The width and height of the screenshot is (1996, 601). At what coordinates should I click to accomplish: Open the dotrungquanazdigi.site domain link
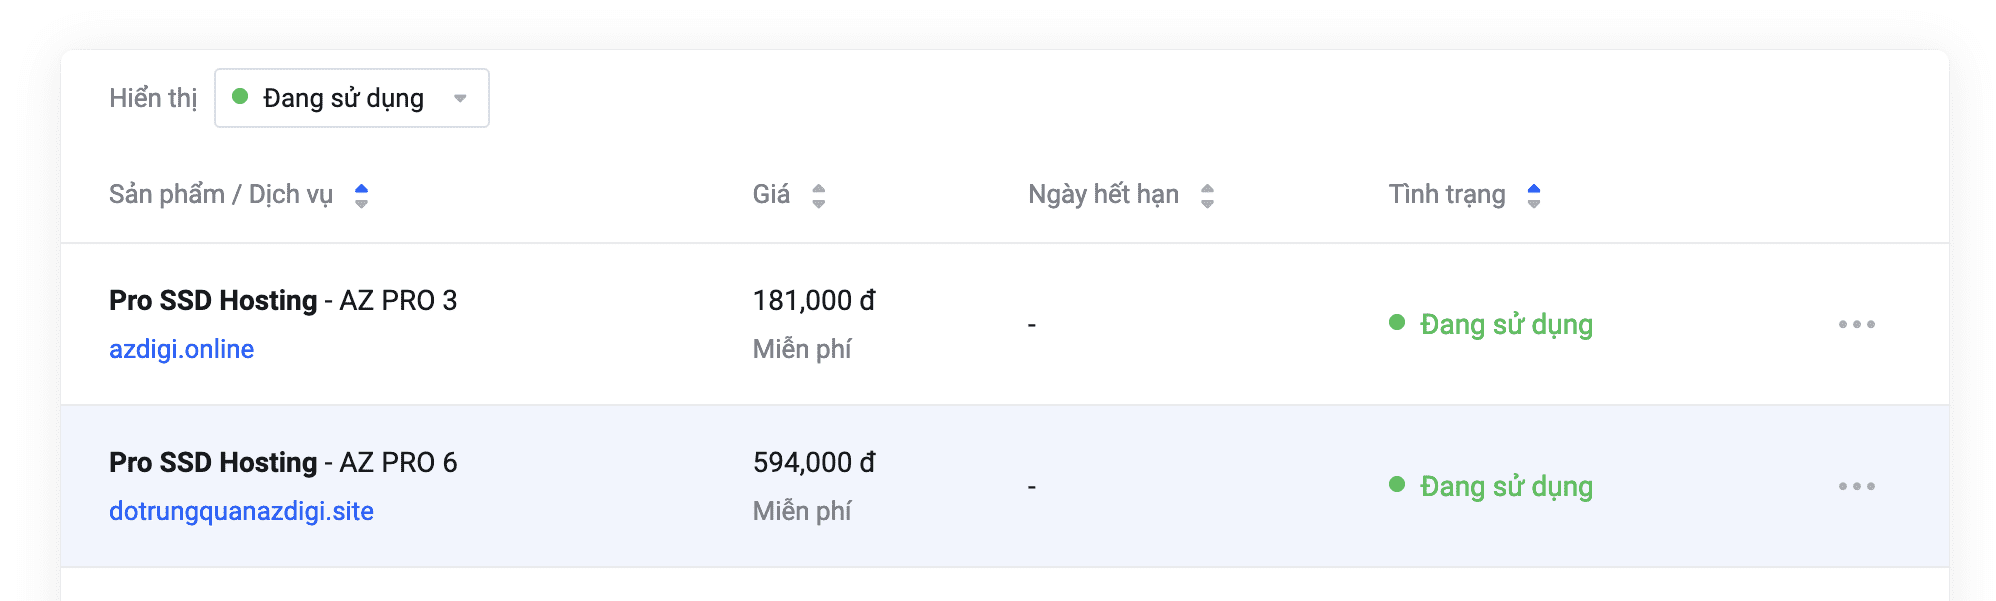point(241,511)
